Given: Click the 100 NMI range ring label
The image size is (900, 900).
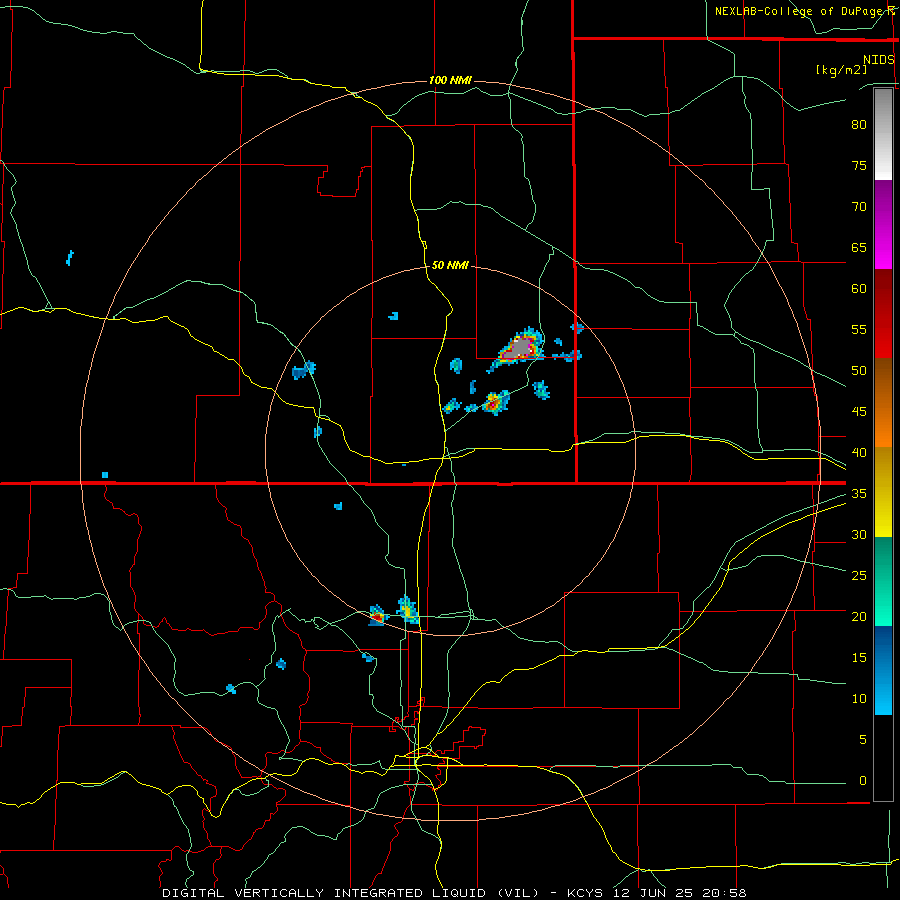Looking at the screenshot, I should [x=450, y=80].
